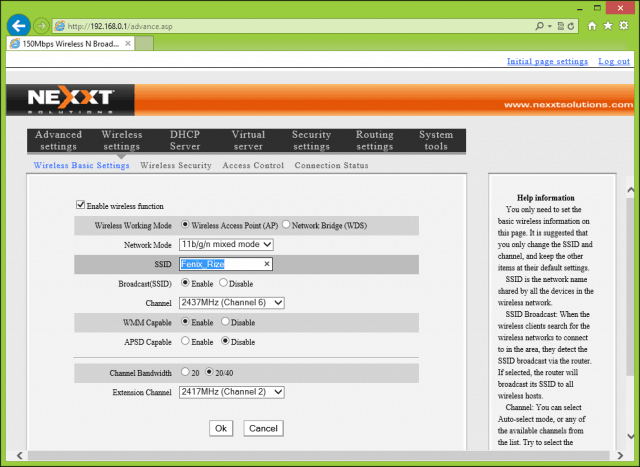Disable APSD Capable
This screenshot has height=467, width=640.
[x=225, y=341]
